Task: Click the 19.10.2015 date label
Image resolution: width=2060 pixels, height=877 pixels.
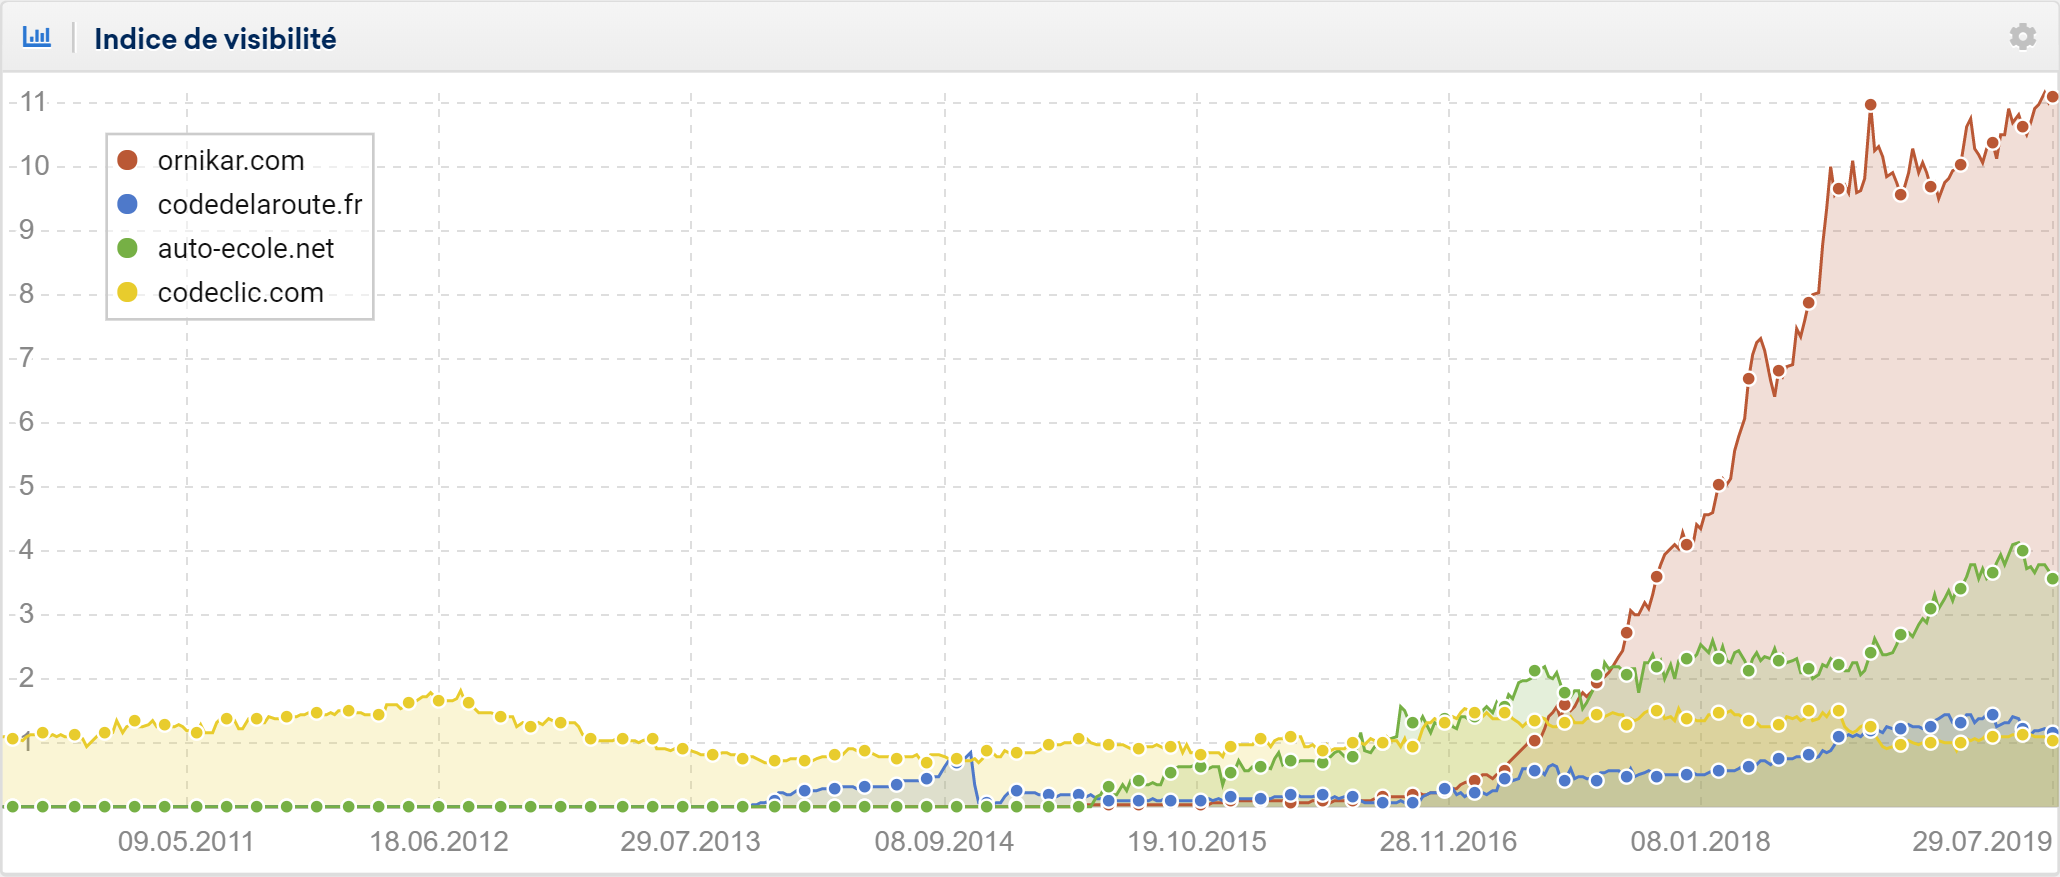Action: point(1197,841)
